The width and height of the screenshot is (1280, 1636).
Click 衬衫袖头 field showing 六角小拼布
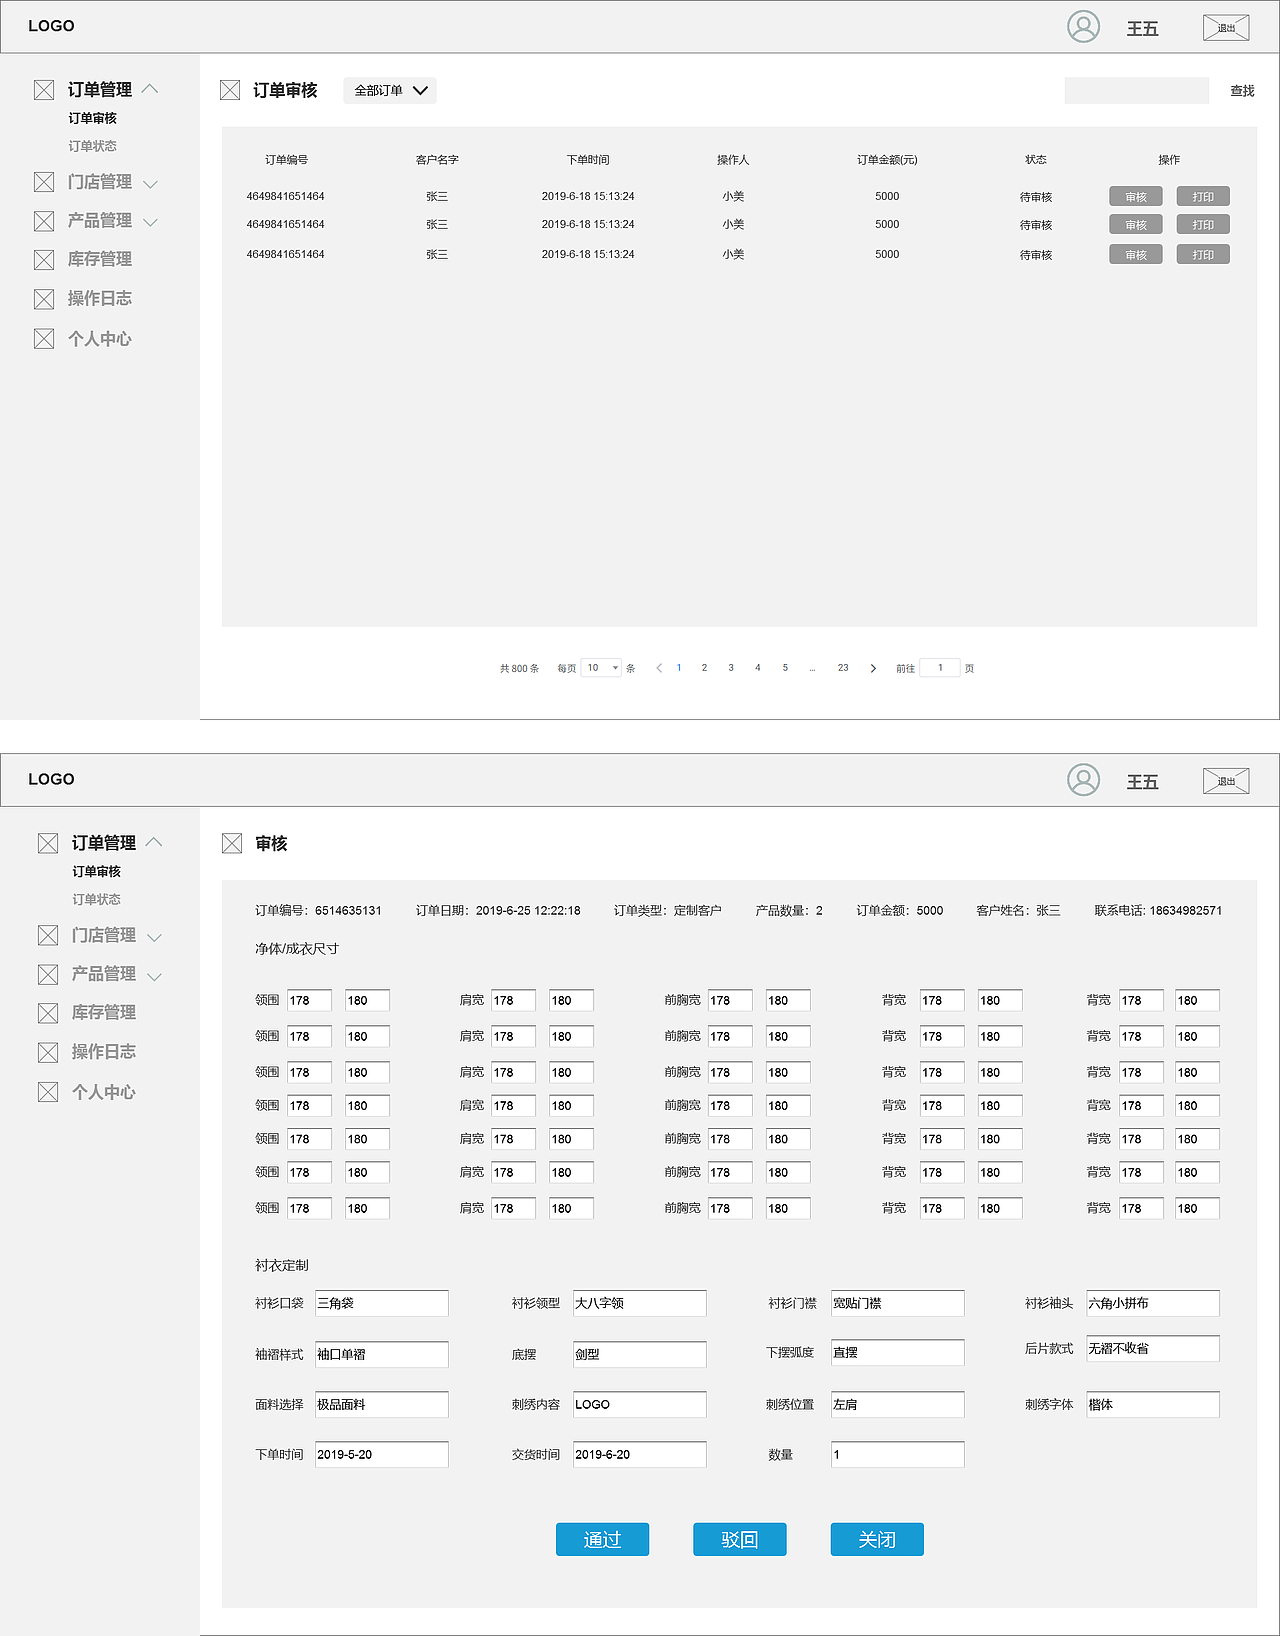1153,1303
